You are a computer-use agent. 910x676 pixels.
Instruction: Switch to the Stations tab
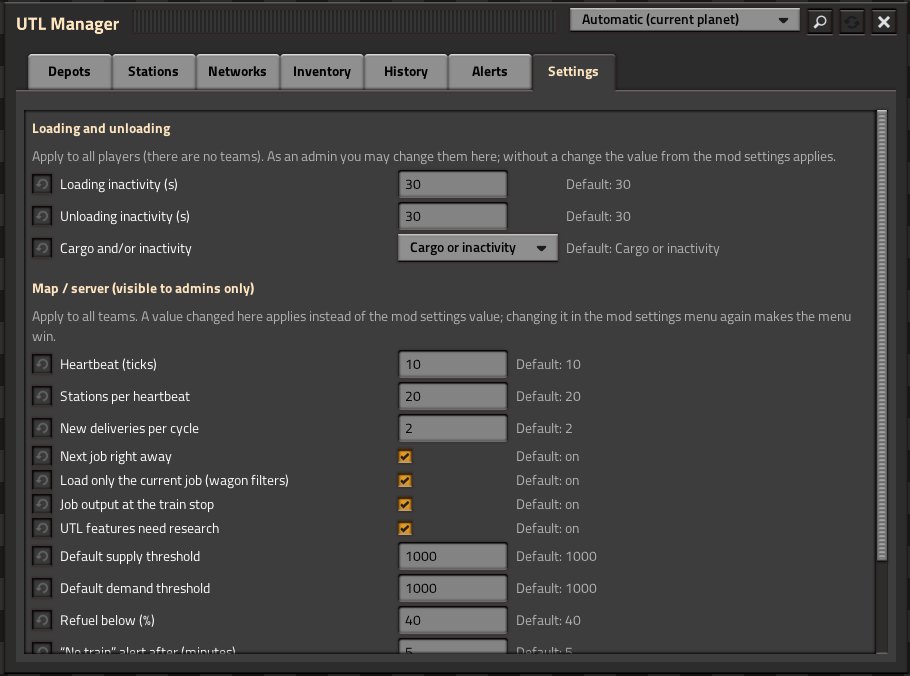[x=153, y=71]
